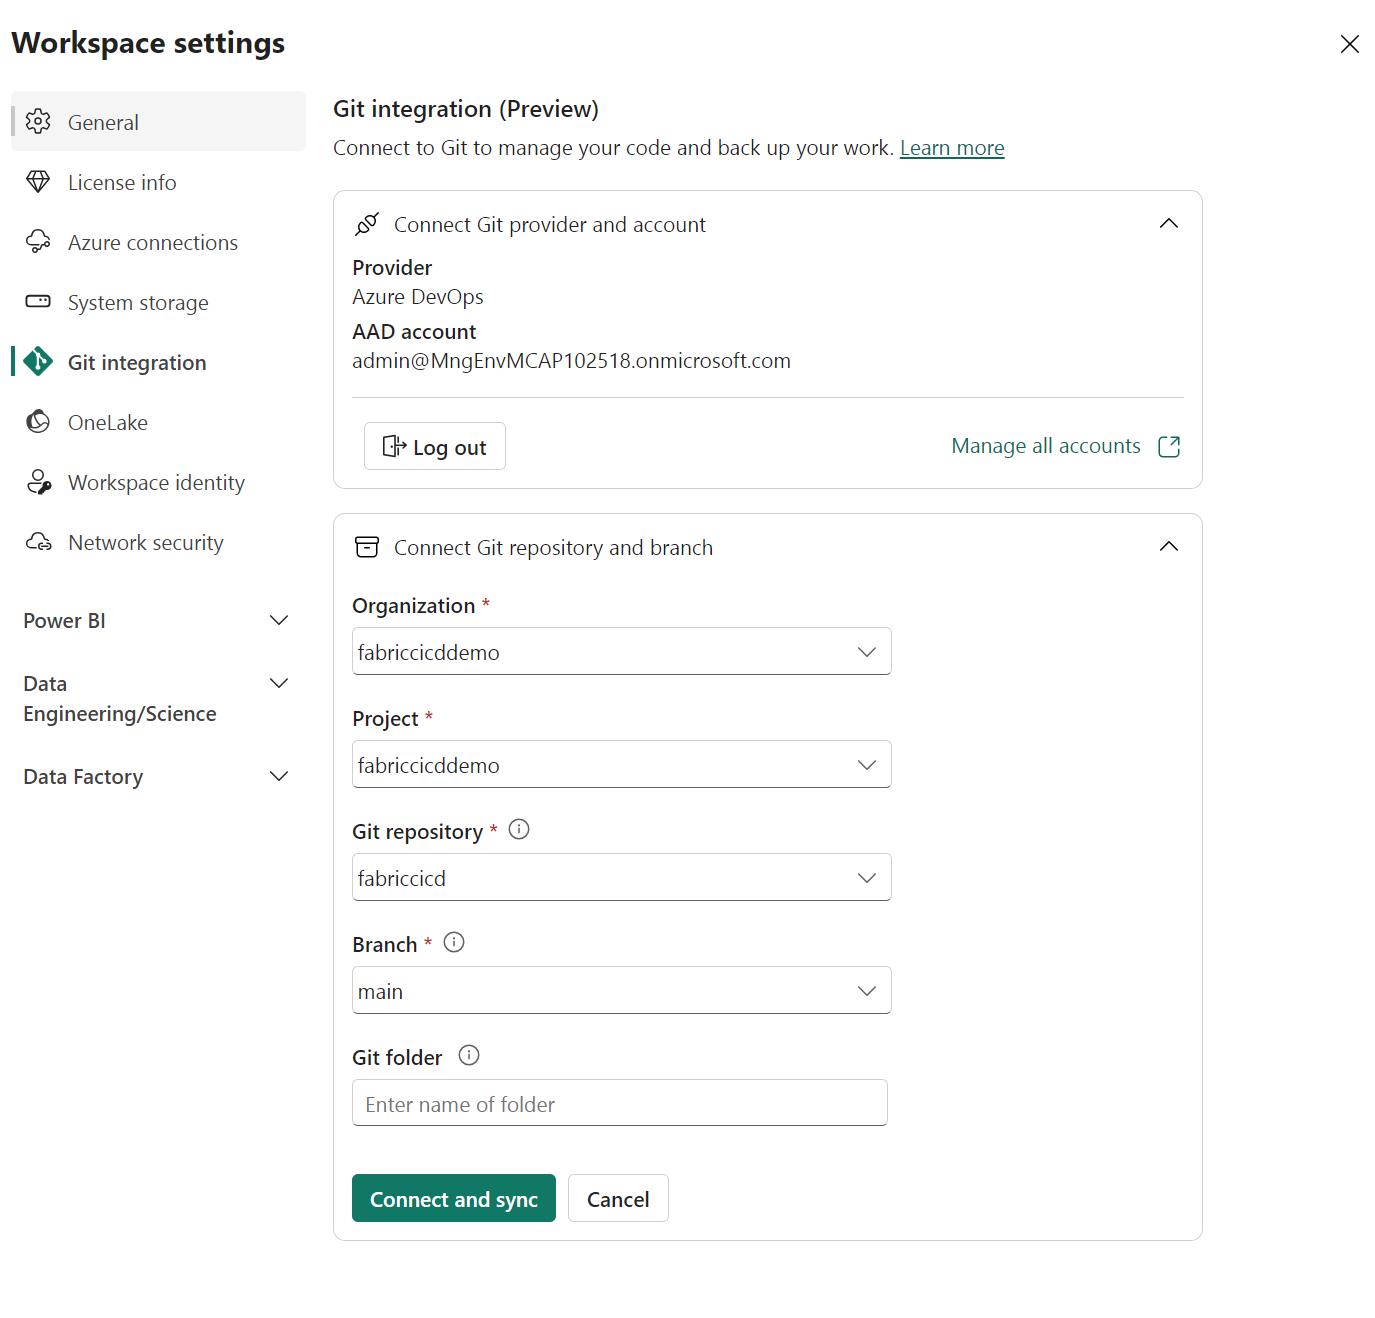Open the Branch dropdown showing main

pos(621,990)
